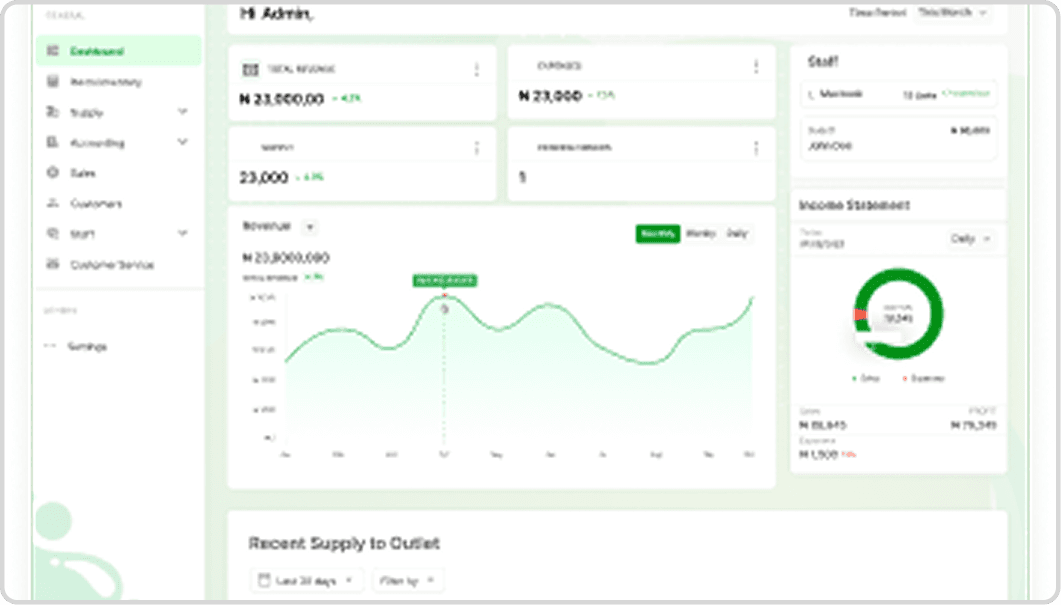Open the Filter by menu under Recent Supply
The width and height of the screenshot is (1061, 605).
coord(406,580)
